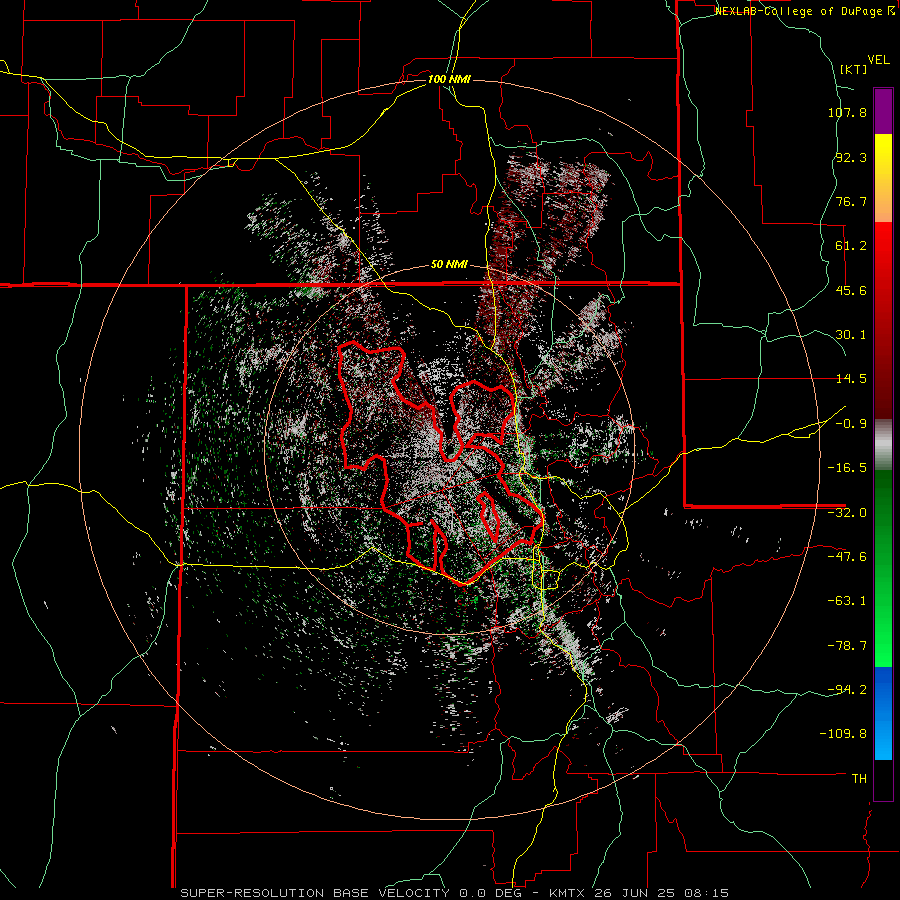Screen dimensions: 900x900
Task: Click the NEXLAB-College of DuPage watermark text
Action: (805, 11)
